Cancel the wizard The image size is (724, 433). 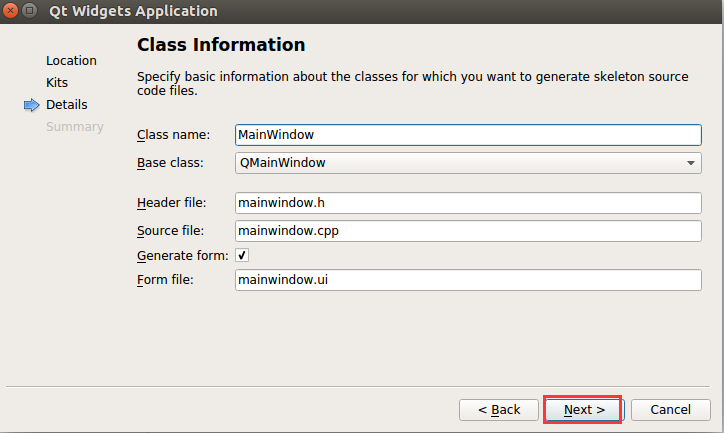pyautogui.click(x=670, y=409)
